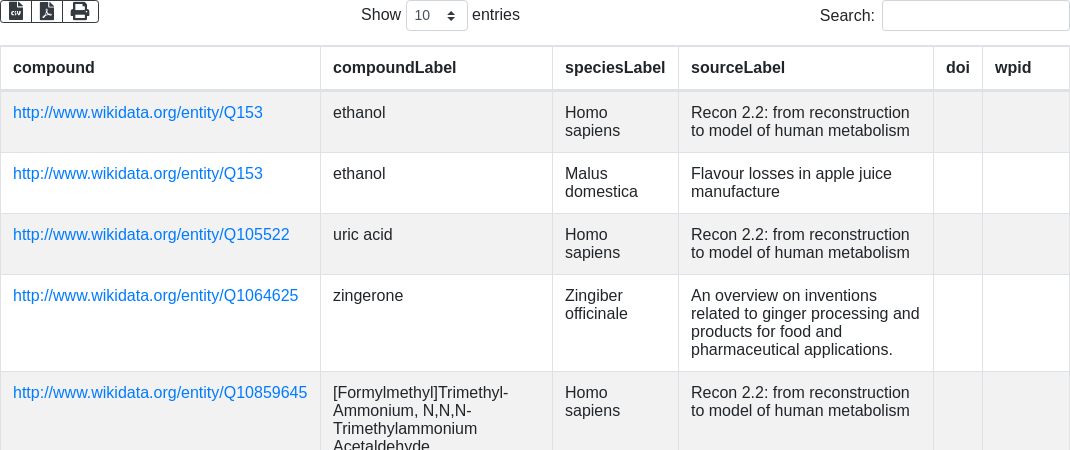
Task: Sort by the compoundLabel column header
Action: (x=394, y=68)
